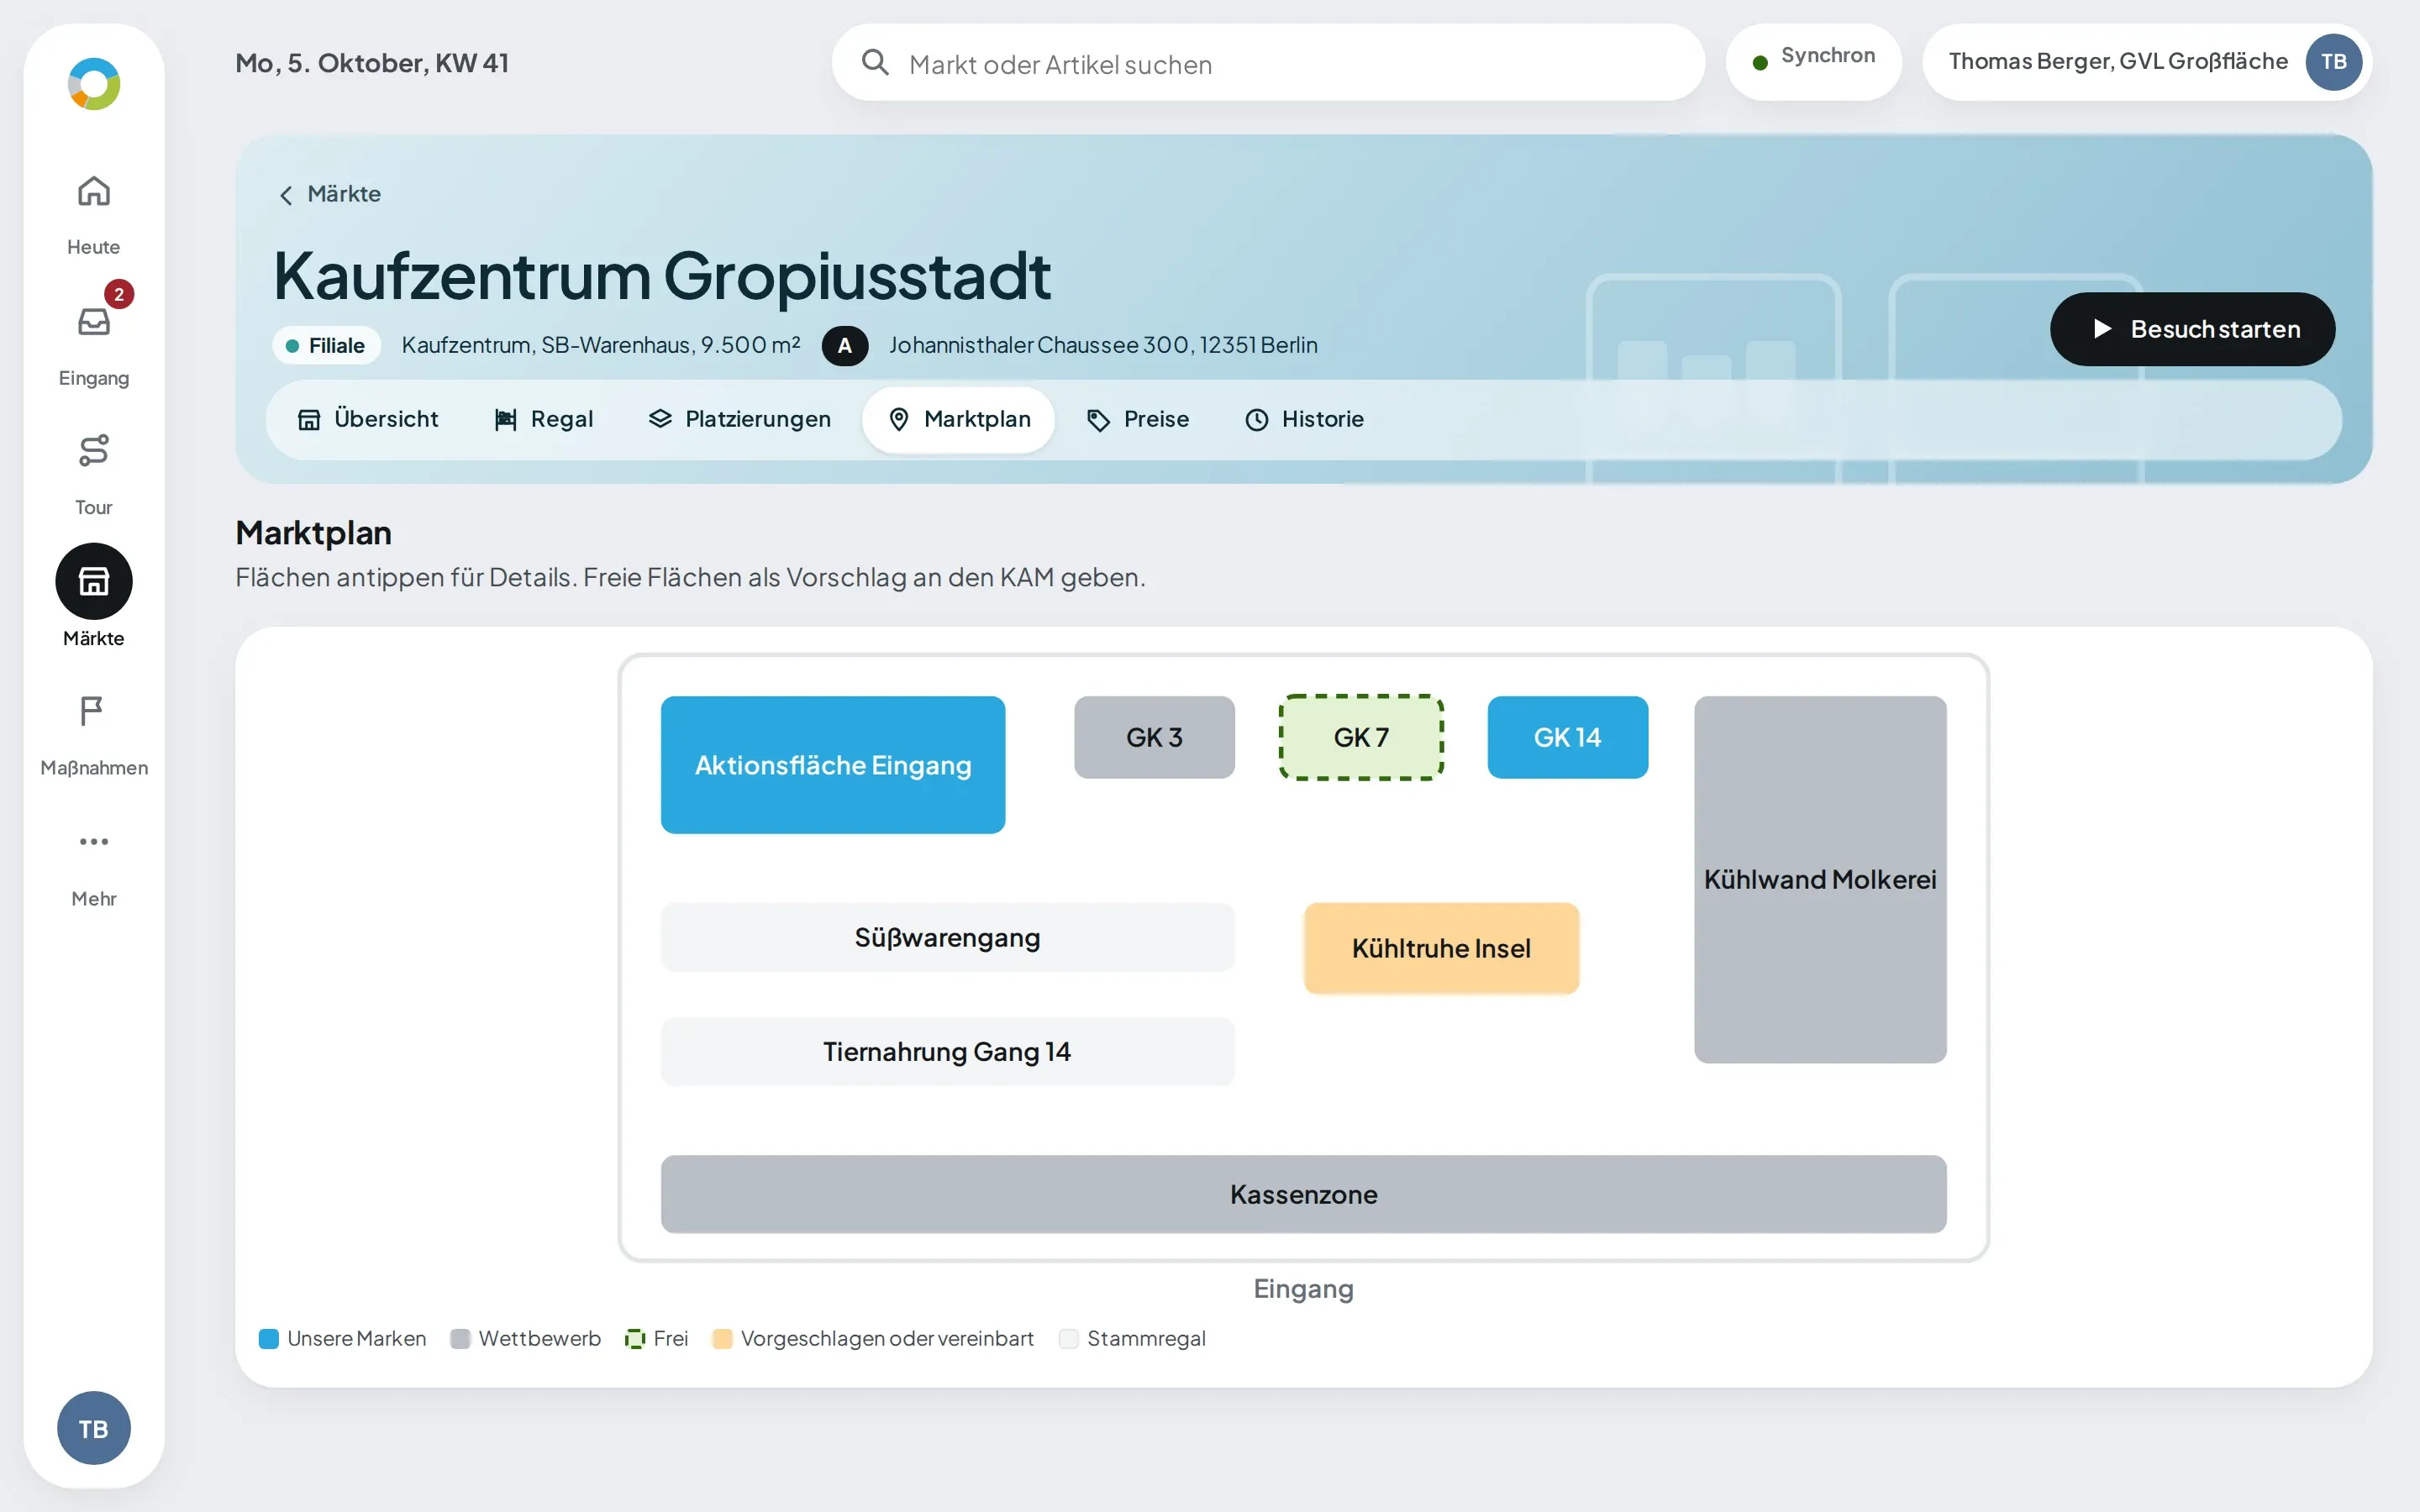Click the app logo in the sidebar
The height and width of the screenshot is (1512, 2420).
point(94,84)
